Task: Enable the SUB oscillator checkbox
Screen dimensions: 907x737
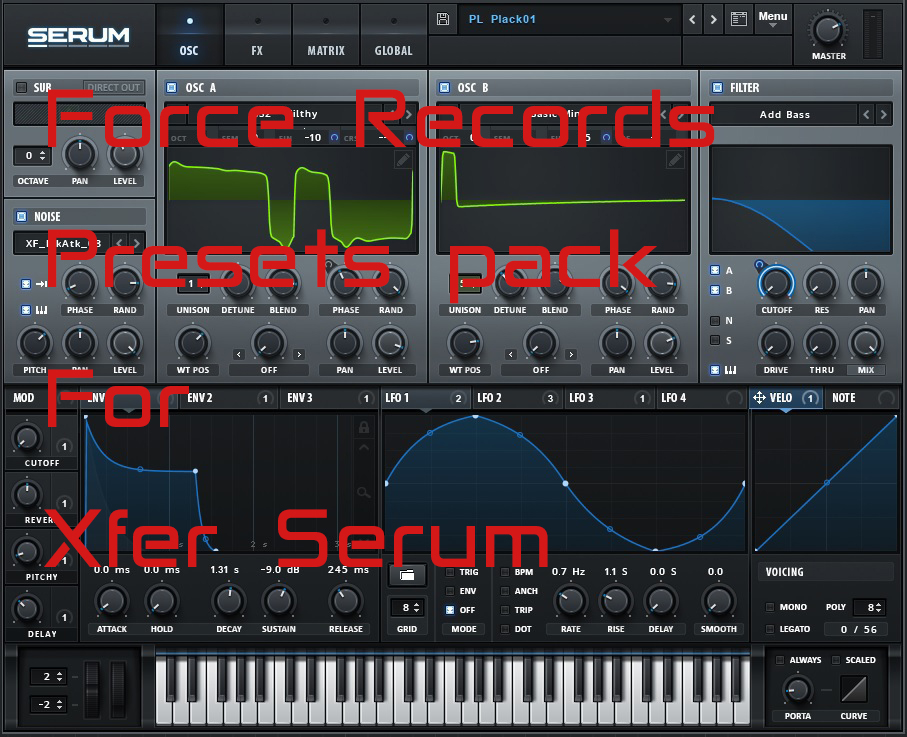Action: [x=21, y=88]
